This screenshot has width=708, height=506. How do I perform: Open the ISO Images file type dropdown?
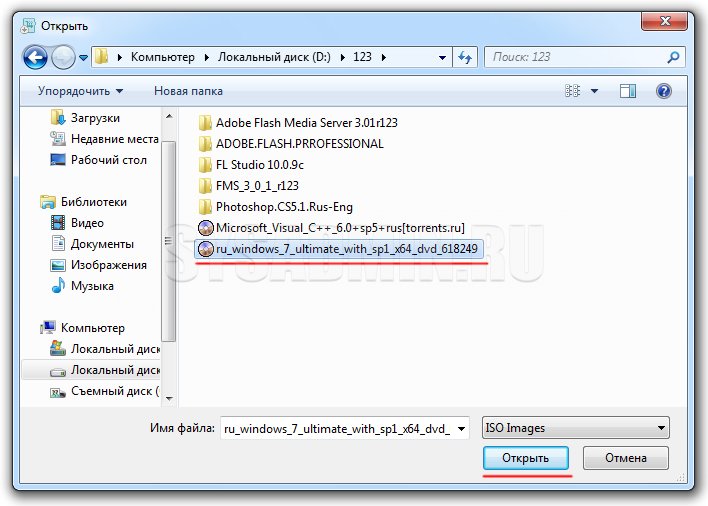click(575, 428)
